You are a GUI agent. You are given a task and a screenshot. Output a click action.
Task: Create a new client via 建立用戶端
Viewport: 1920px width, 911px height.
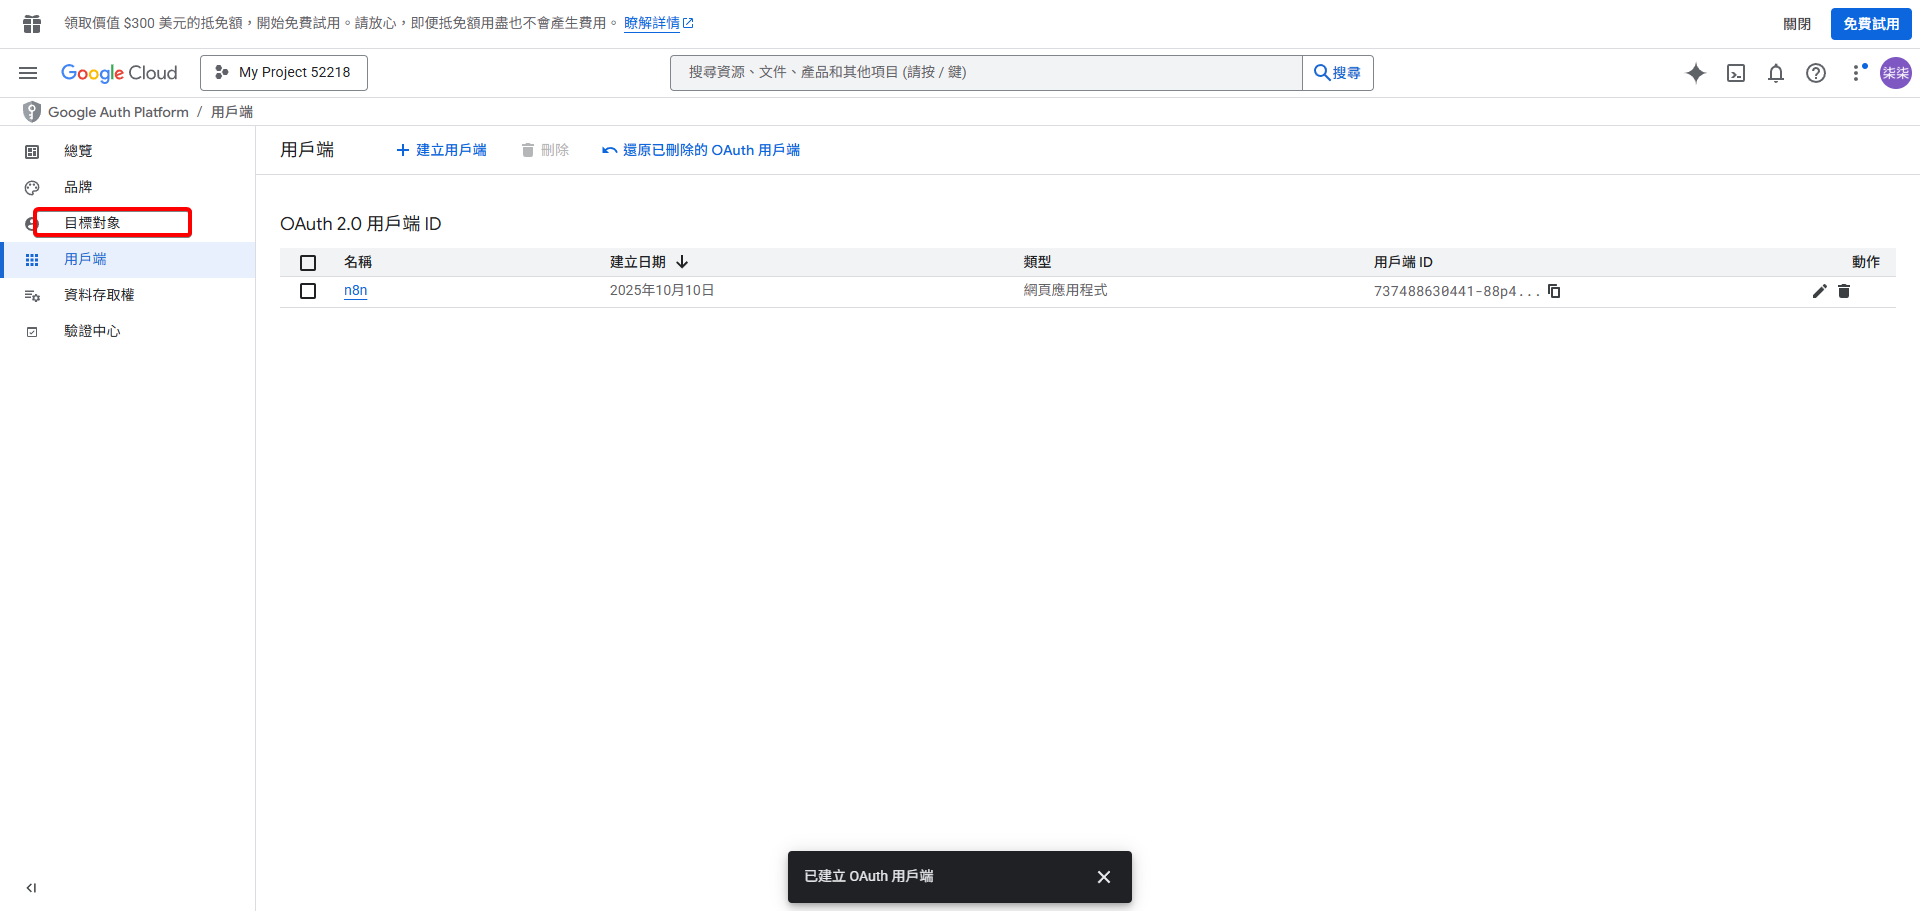(441, 150)
